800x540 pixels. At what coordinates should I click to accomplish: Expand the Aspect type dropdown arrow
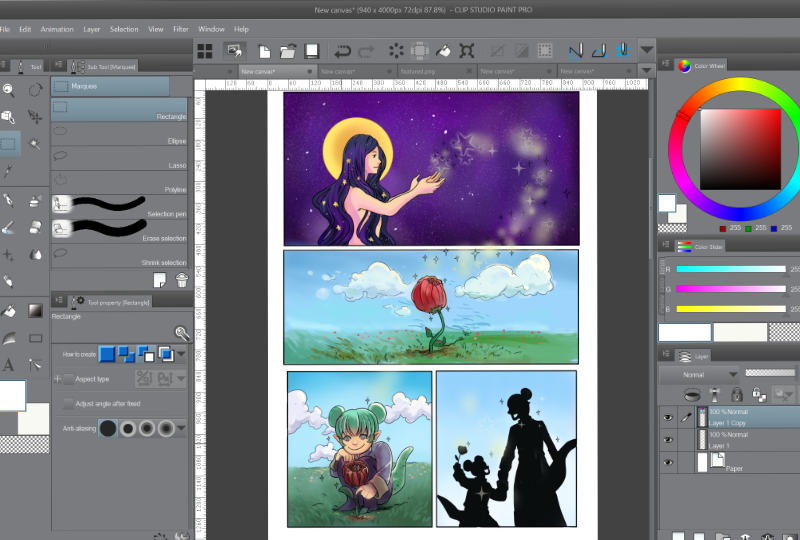pos(181,379)
